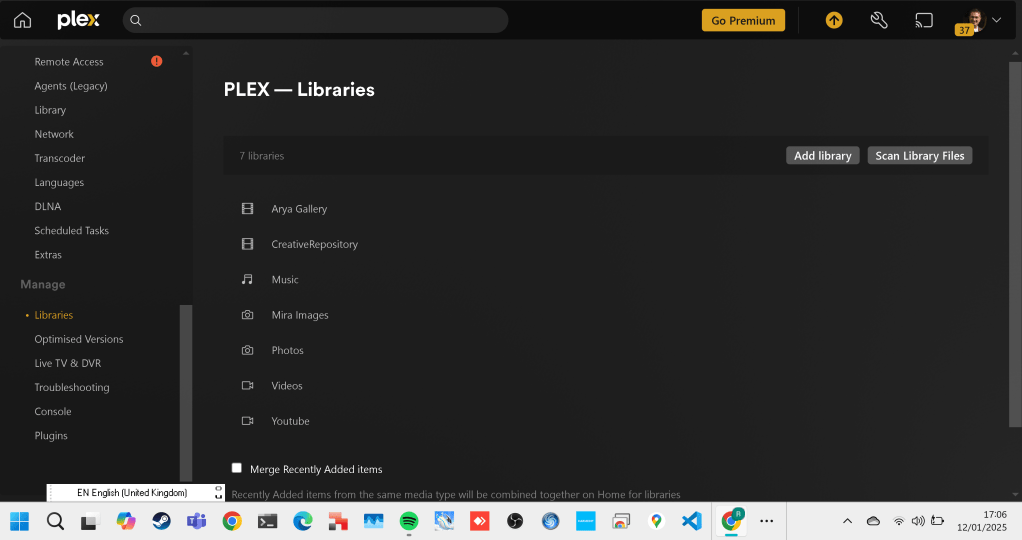Screen dimensions: 1022x540
Task: Click camera icon beside Mira Images
Action: tap(247, 315)
